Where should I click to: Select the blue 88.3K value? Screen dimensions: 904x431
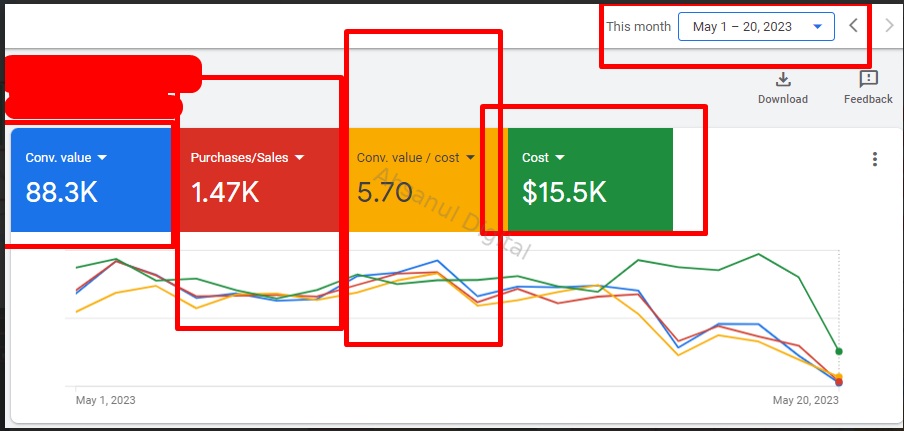coord(62,192)
